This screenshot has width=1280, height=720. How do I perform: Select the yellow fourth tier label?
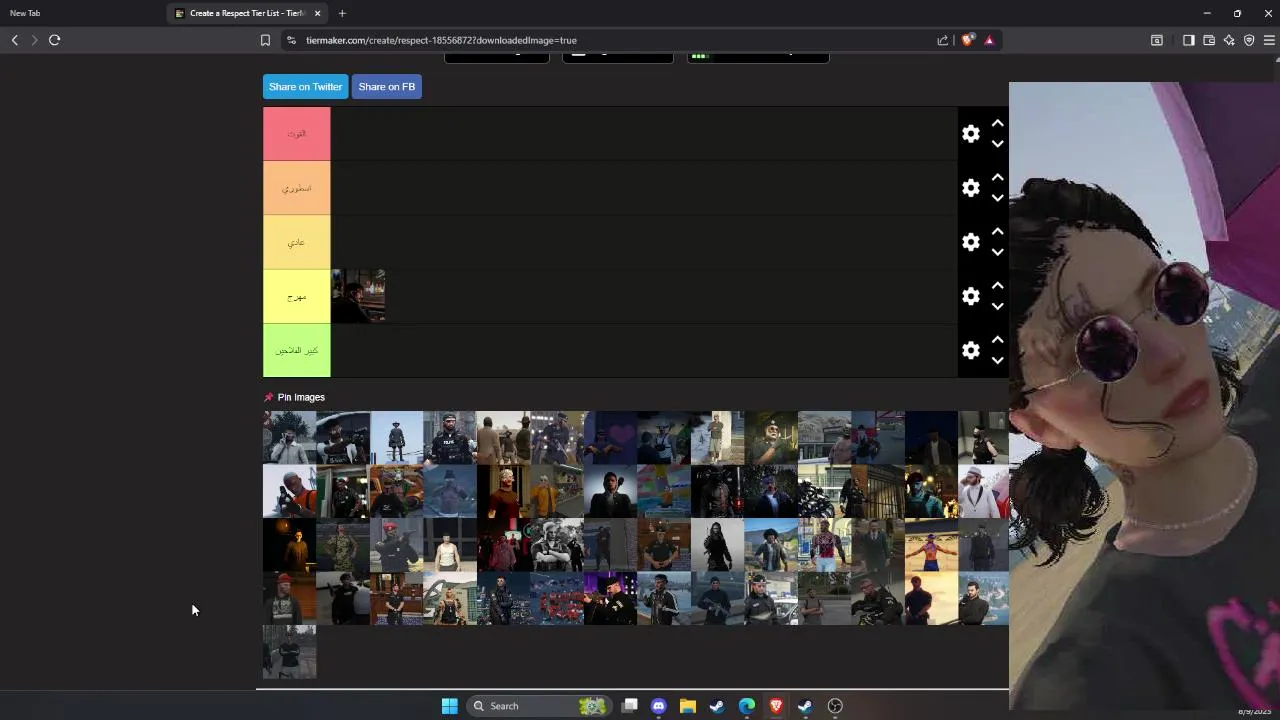pyautogui.click(x=296, y=296)
